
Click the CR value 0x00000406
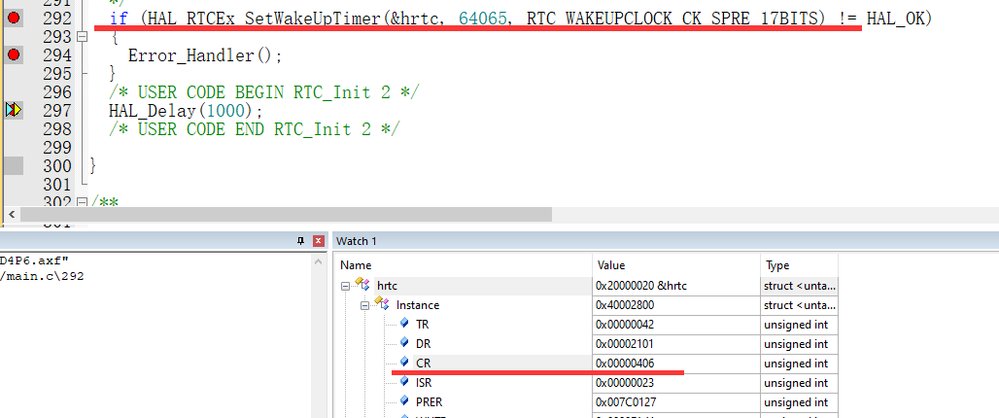[625, 363]
